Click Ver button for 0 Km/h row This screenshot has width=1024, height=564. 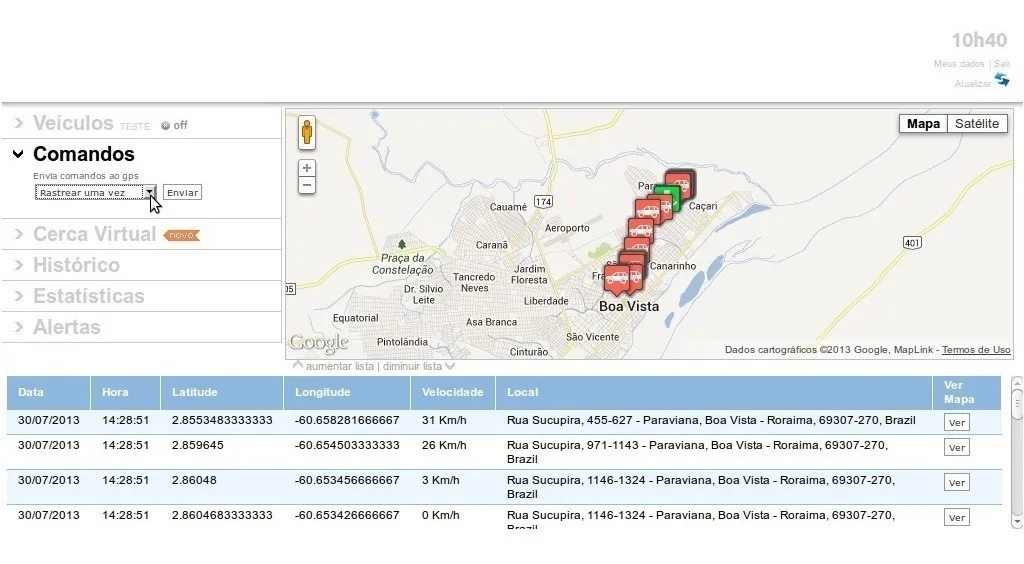(957, 518)
